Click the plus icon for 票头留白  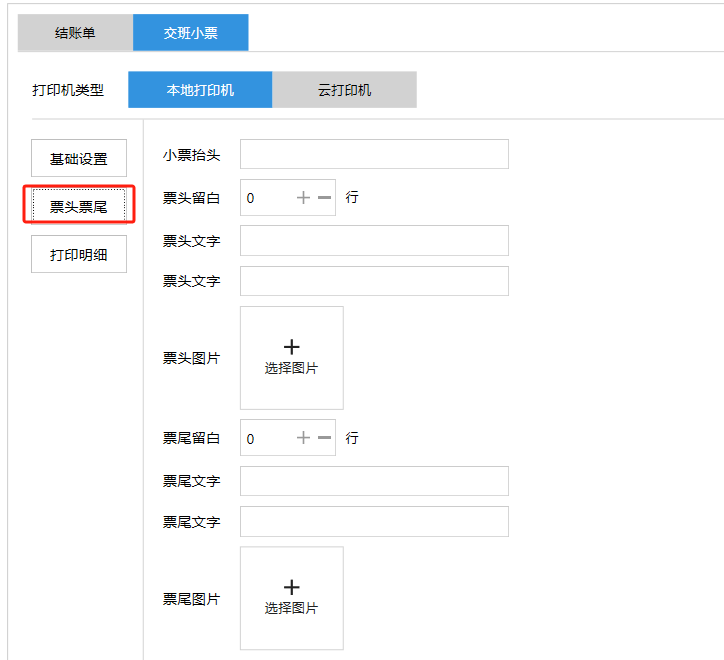tap(303, 198)
